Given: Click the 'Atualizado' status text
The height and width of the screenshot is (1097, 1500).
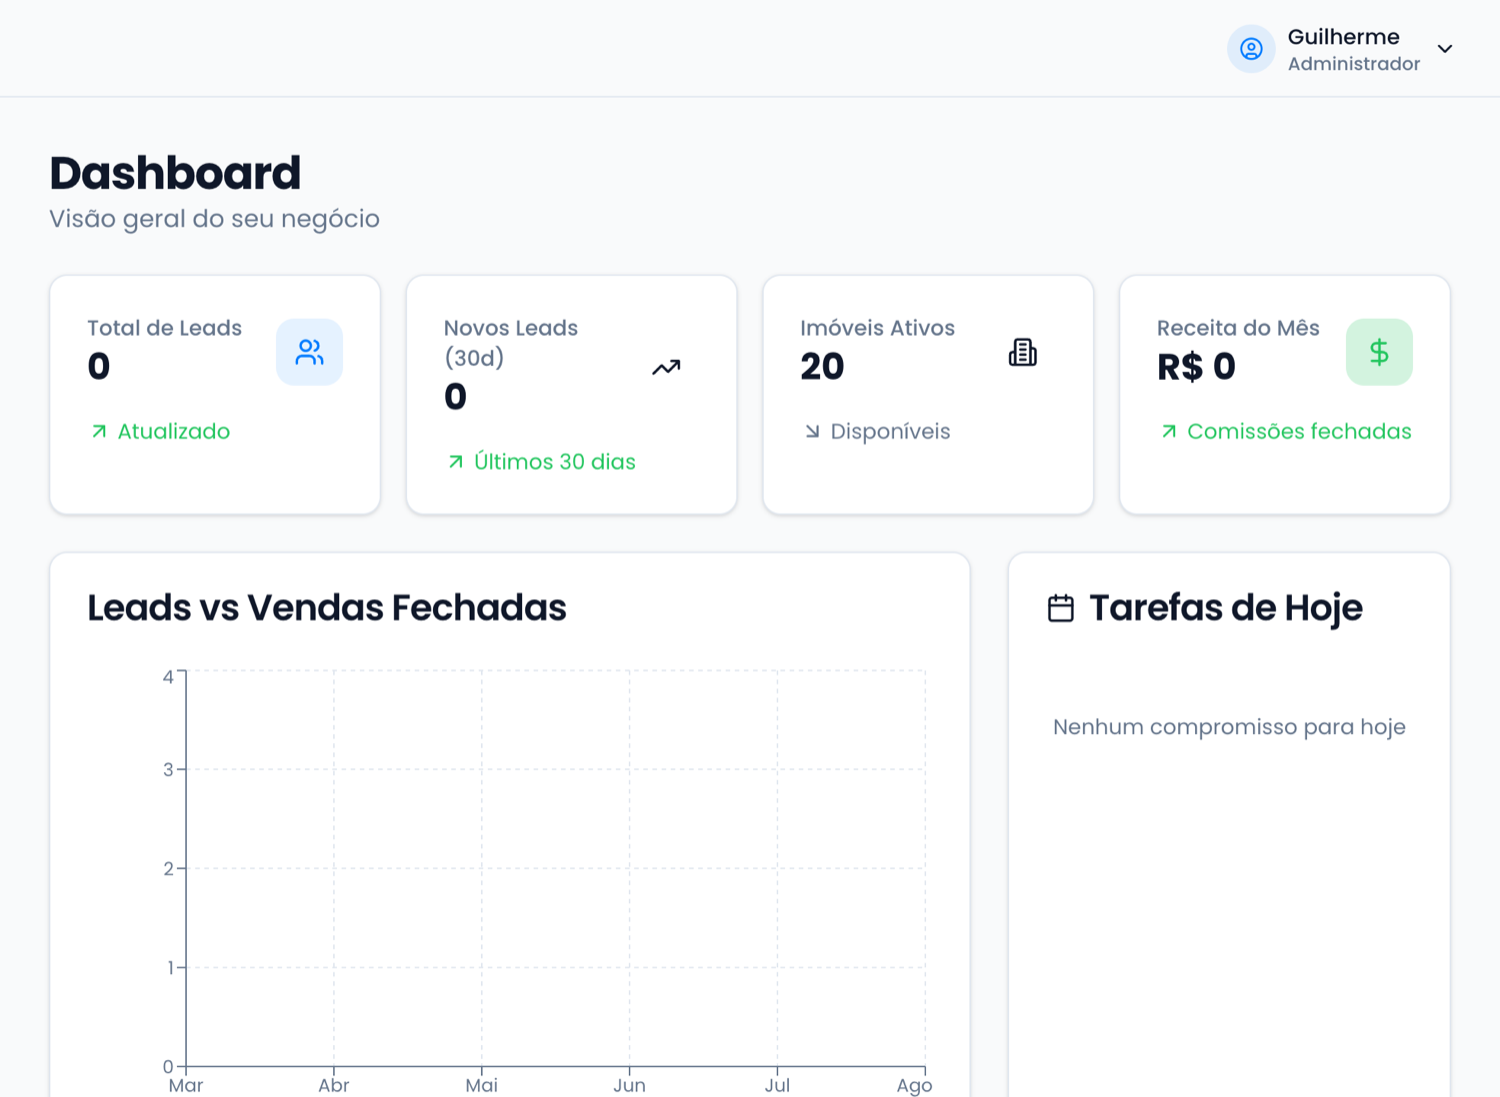Looking at the screenshot, I should pos(174,432).
